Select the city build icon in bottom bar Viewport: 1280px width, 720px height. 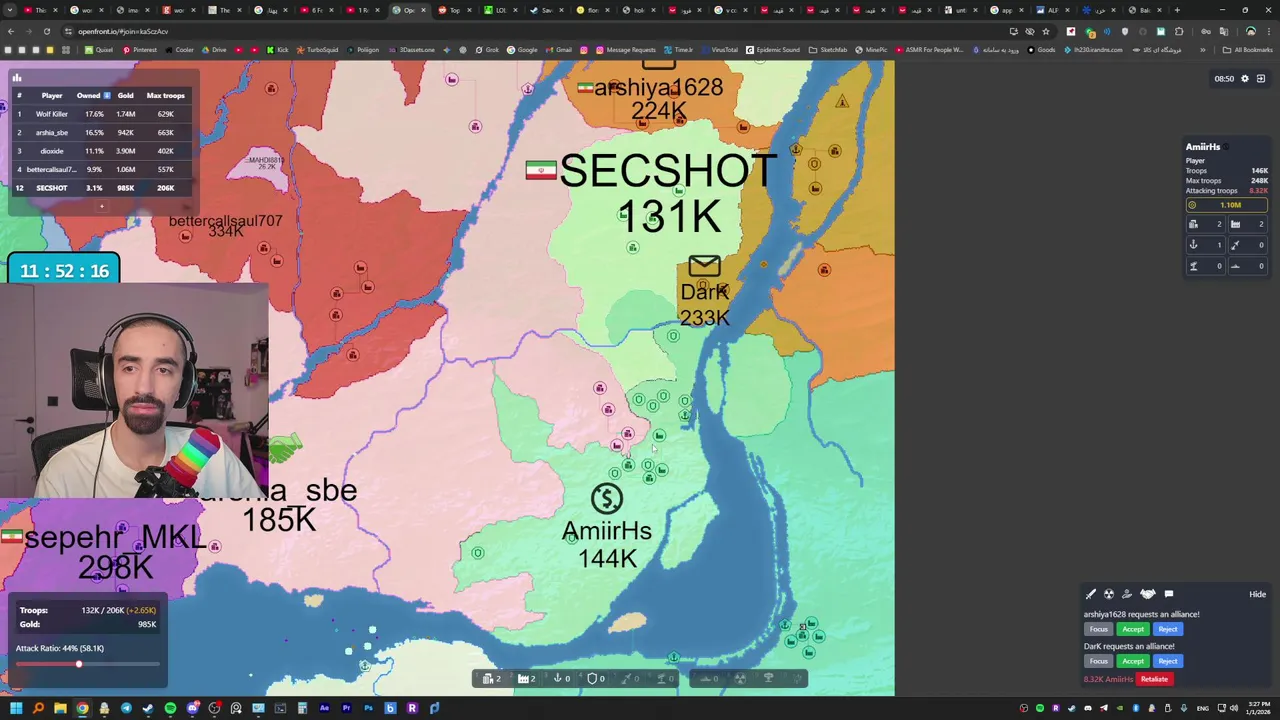pyautogui.click(x=488, y=678)
